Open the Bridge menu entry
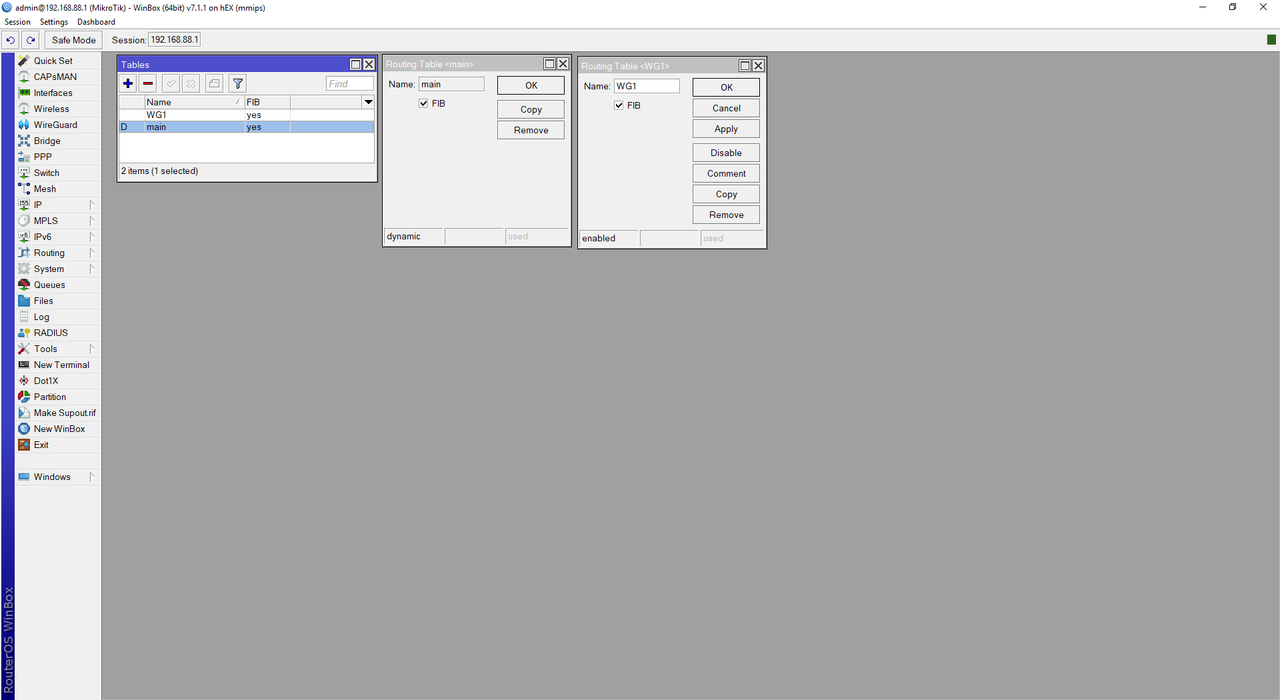Viewport: 1280px width, 700px height. click(58, 141)
